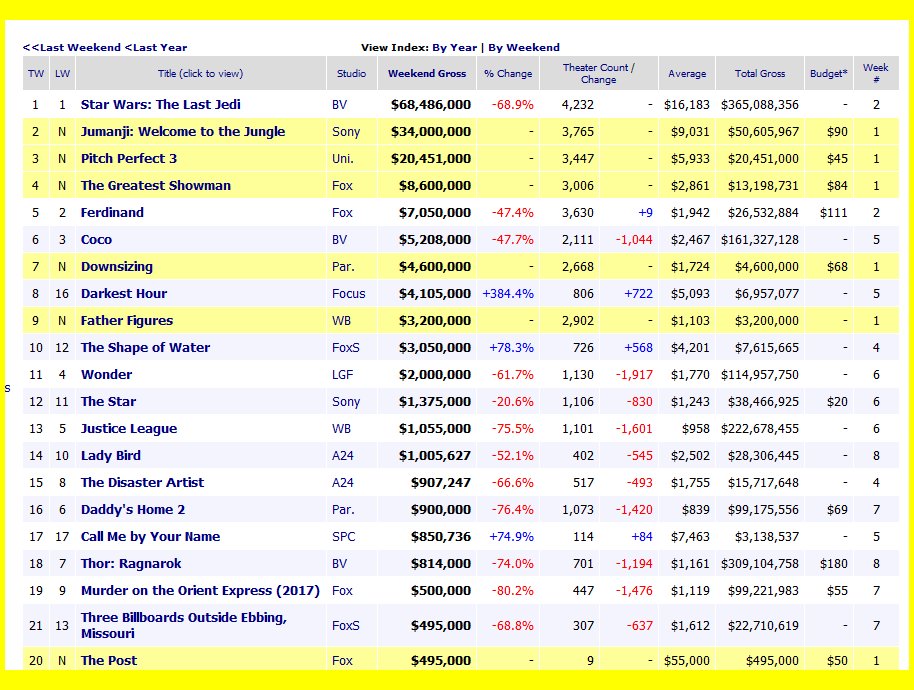Image resolution: width=914 pixels, height=690 pixels.
Task: View index By Weekend
Action: (524, 48)
